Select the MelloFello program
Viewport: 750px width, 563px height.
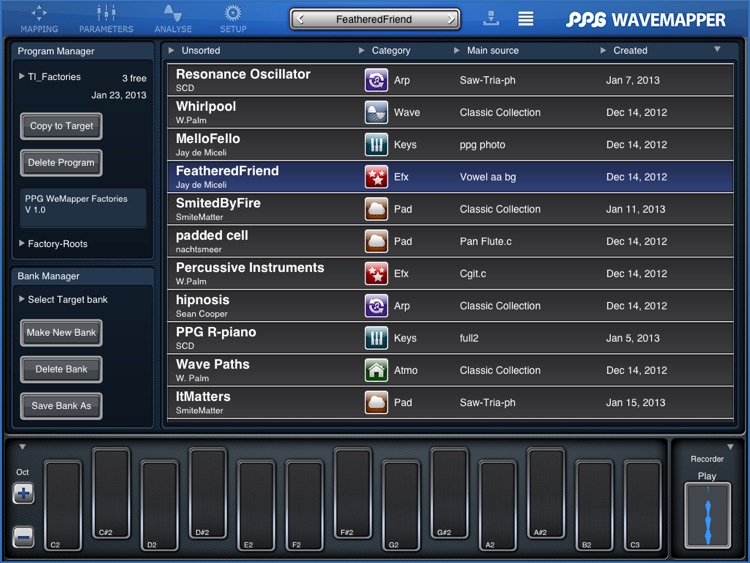[x=450, y=144]
